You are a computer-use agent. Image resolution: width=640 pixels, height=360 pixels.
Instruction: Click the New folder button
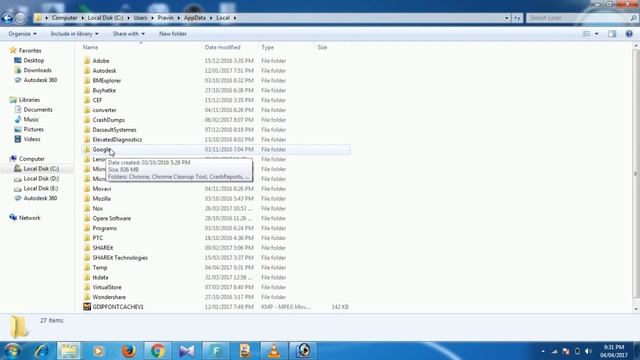tap(173, 34)
